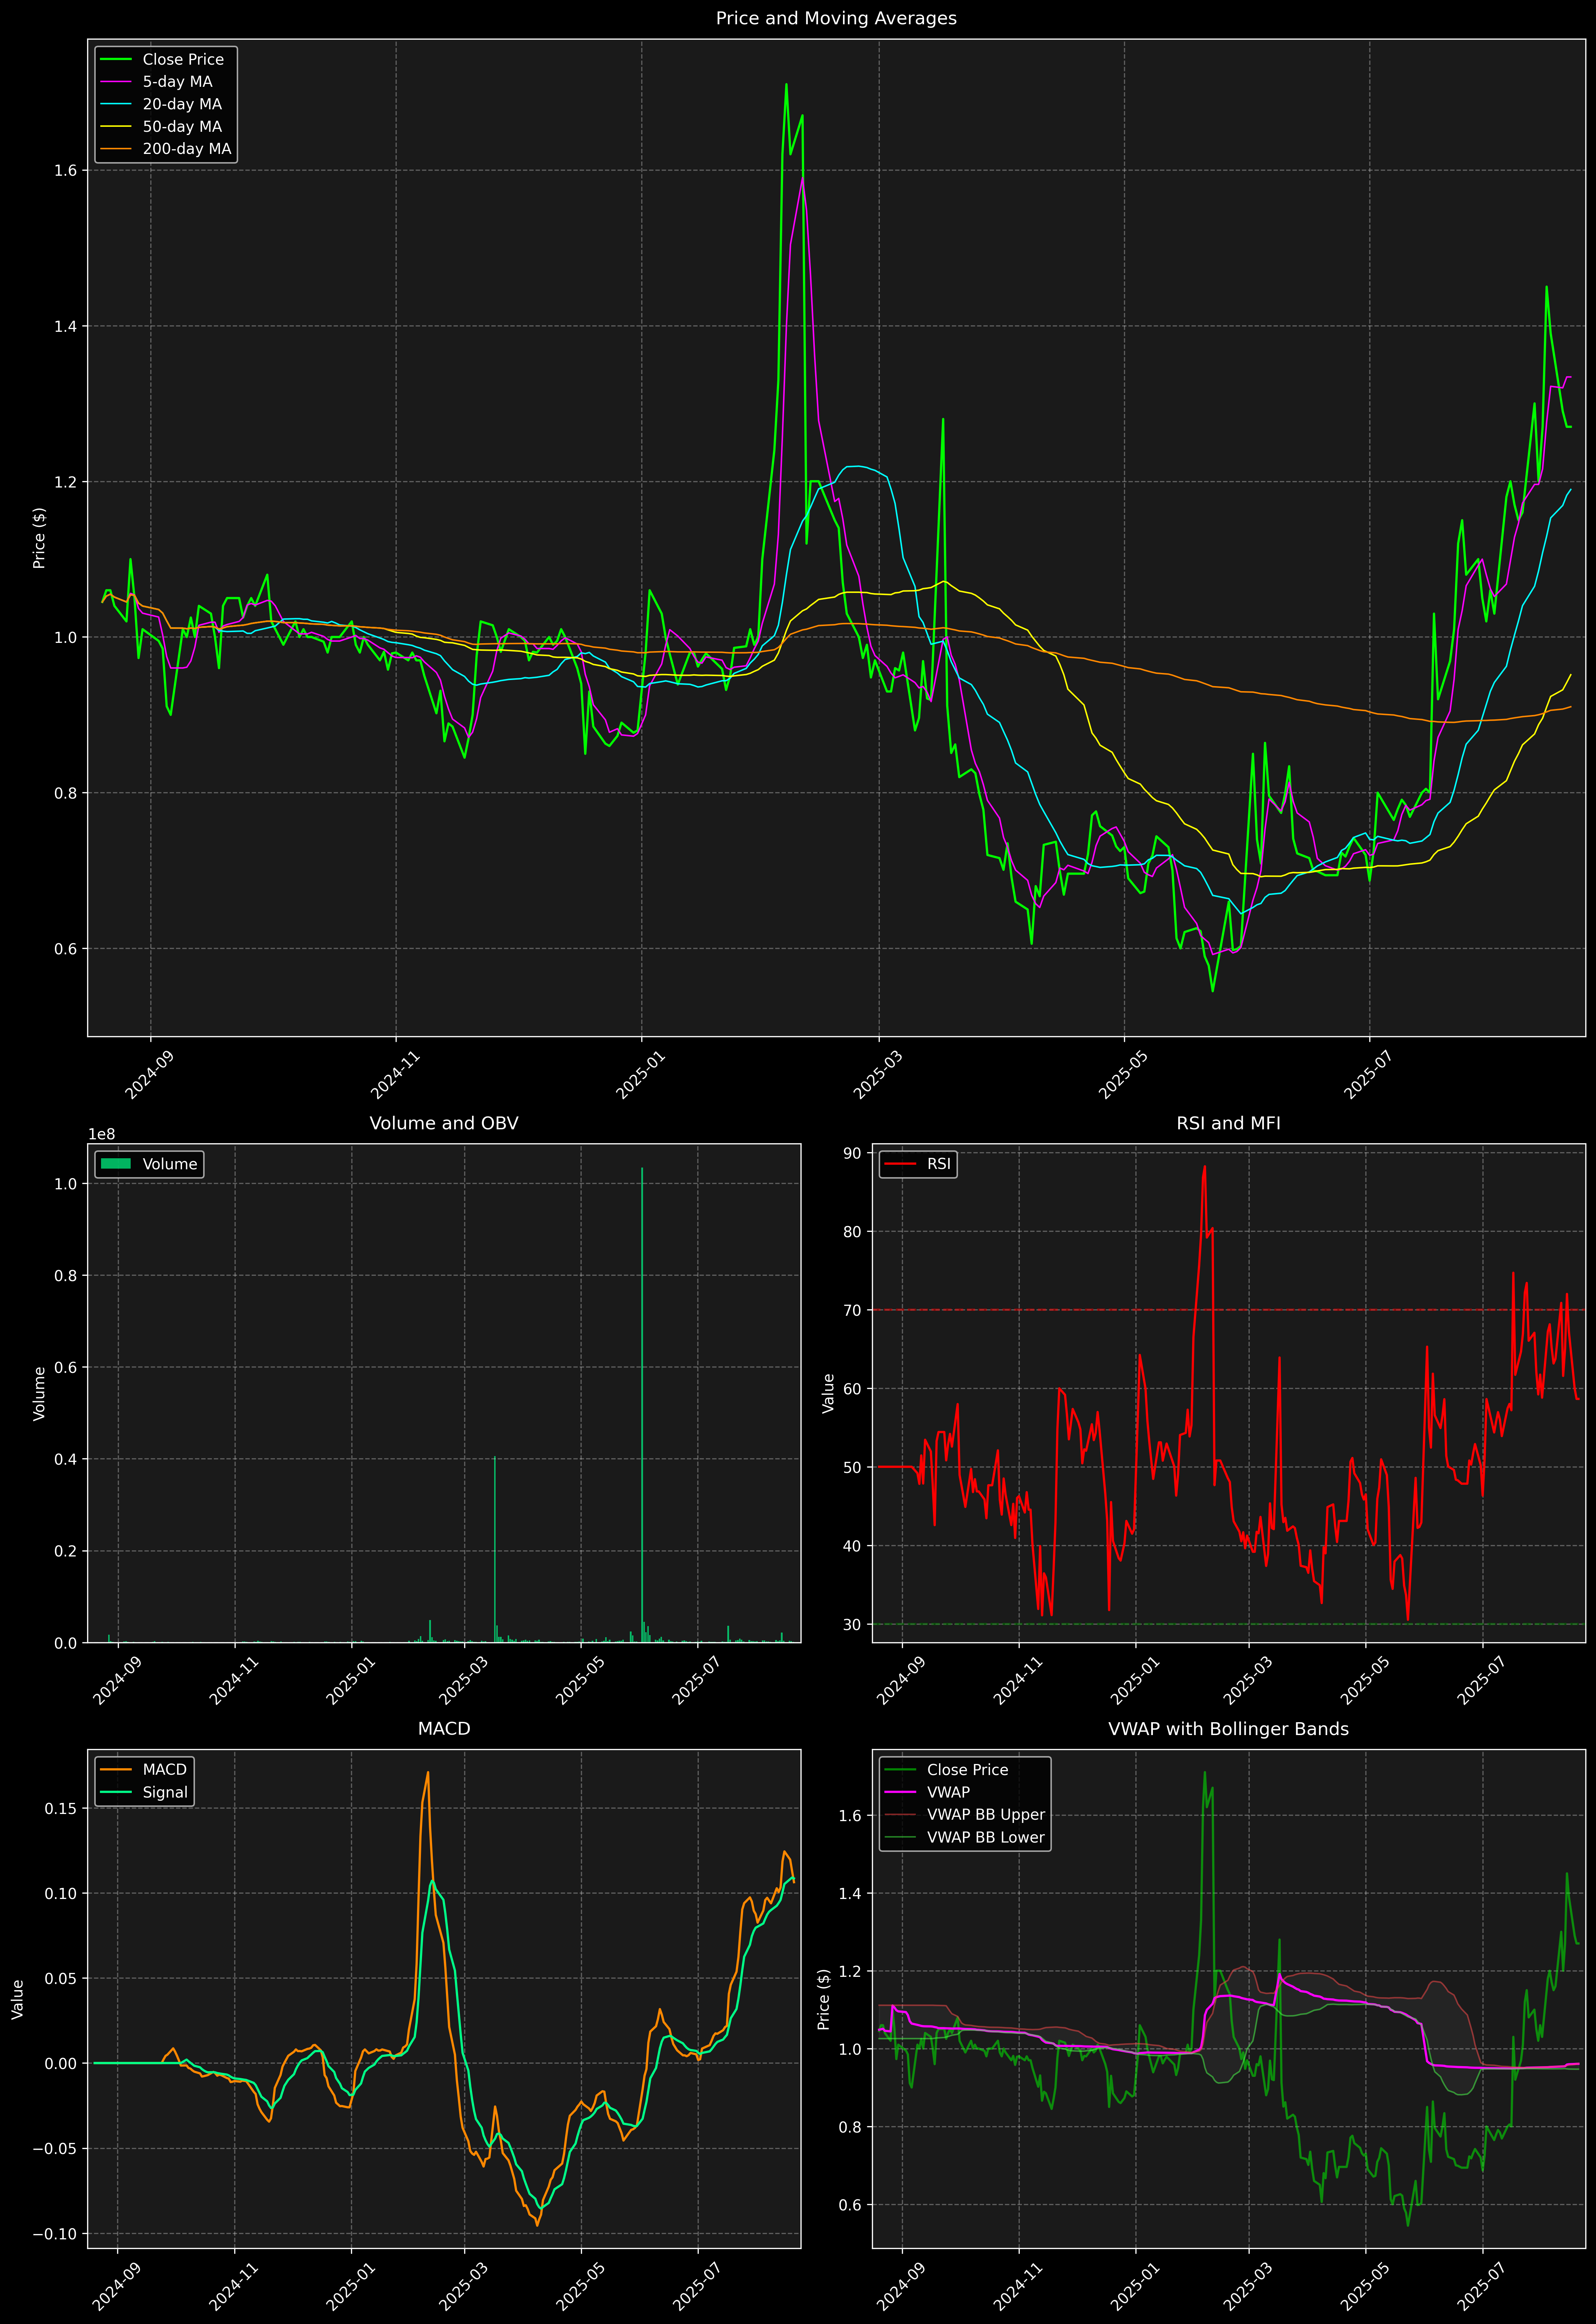Image resolution: width=1596 pixels, height=2324 pixels.
Task: Click the green Volume legend swatch
Action: tap(116, 1164)
